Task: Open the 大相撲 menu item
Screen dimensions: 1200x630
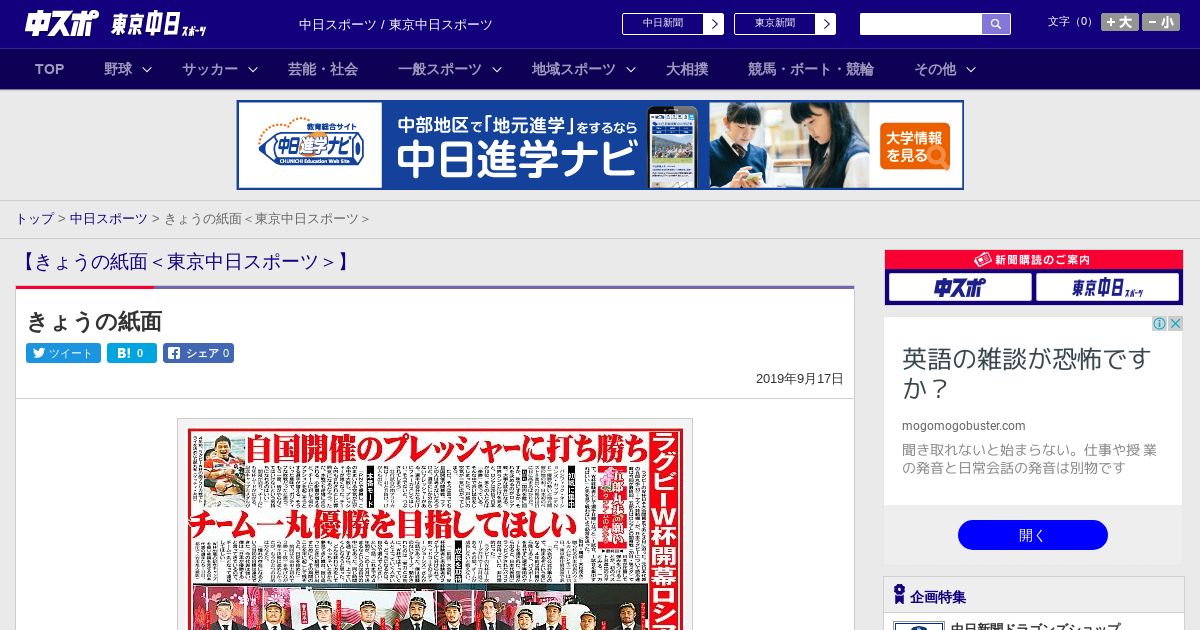Action: click(687, 69)
